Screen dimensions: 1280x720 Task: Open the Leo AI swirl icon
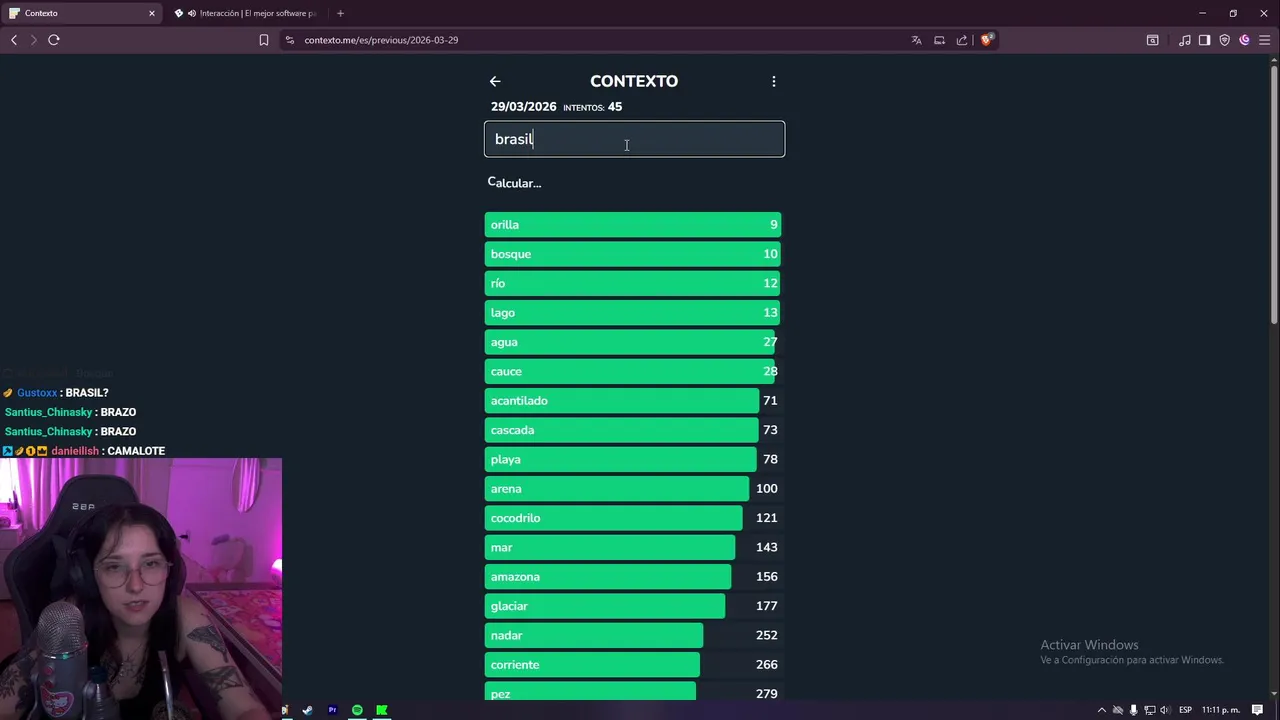(1244, 40)
